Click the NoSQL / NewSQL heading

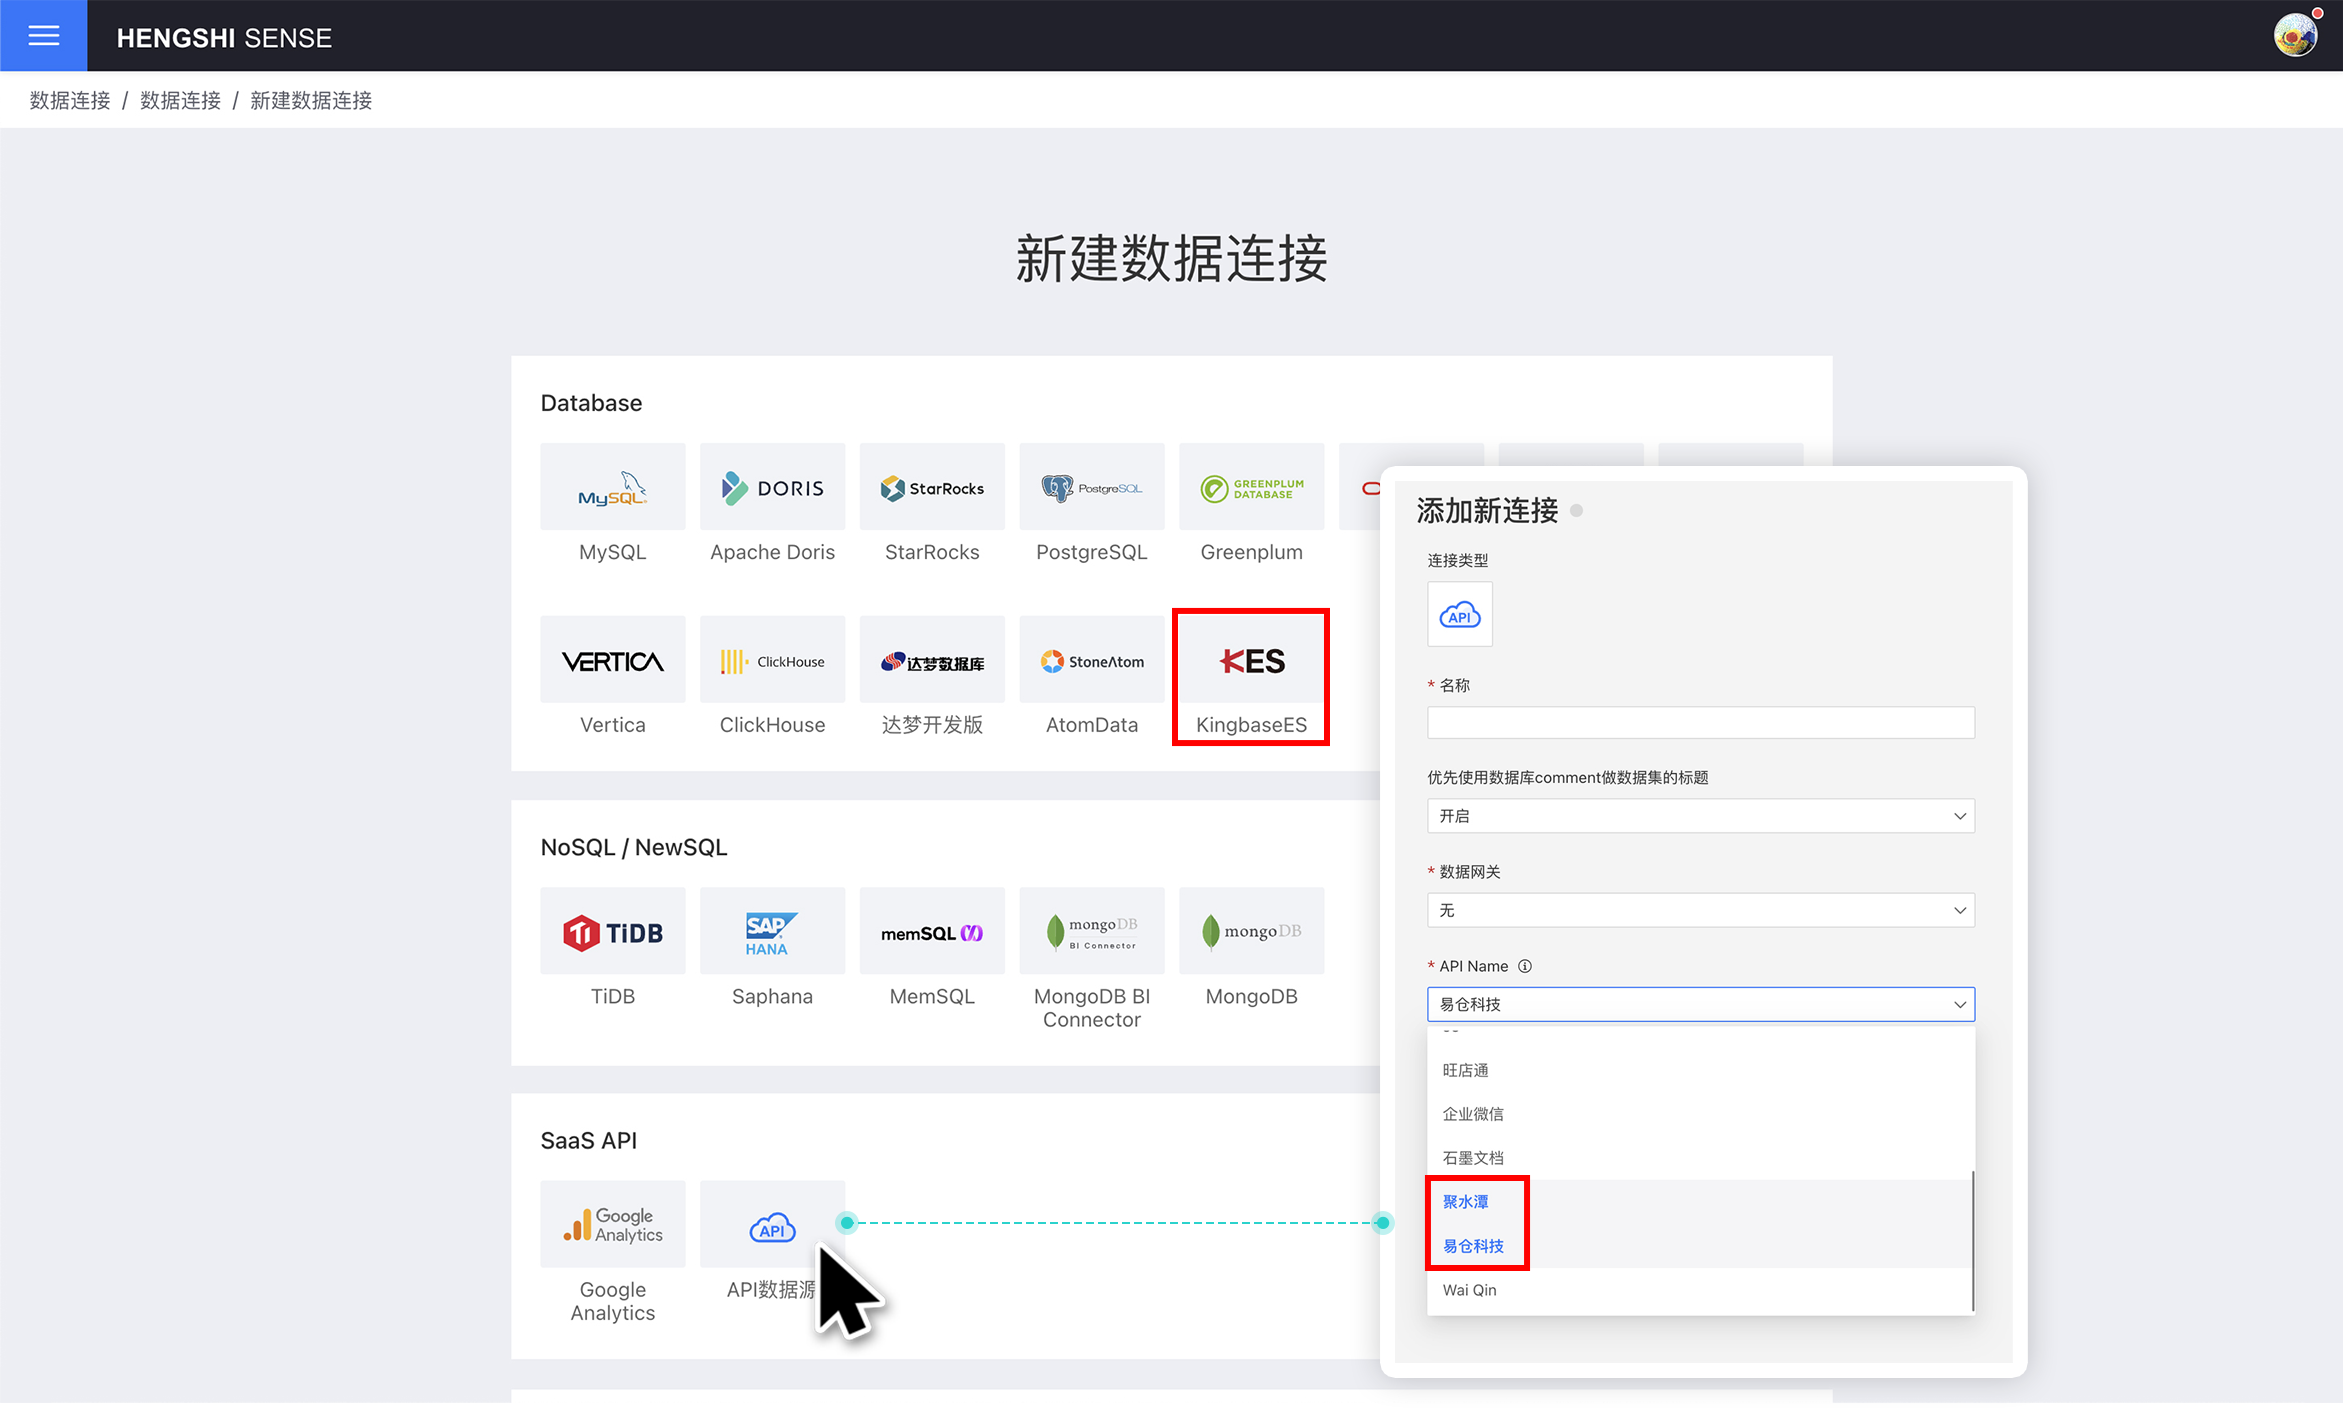[634, 847]
